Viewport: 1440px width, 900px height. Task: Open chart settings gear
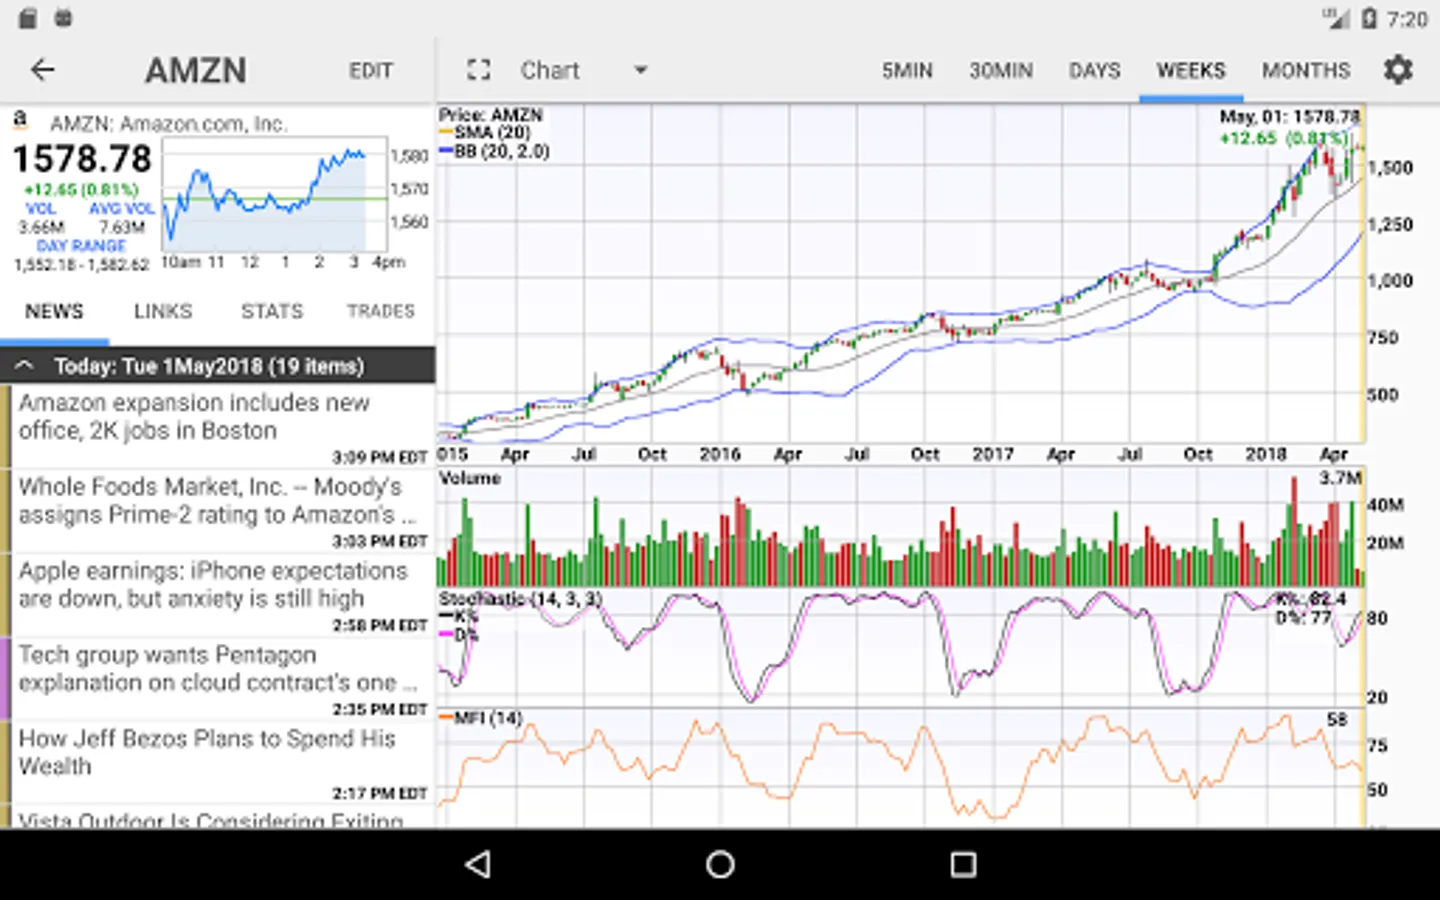tap(1398, 70)
